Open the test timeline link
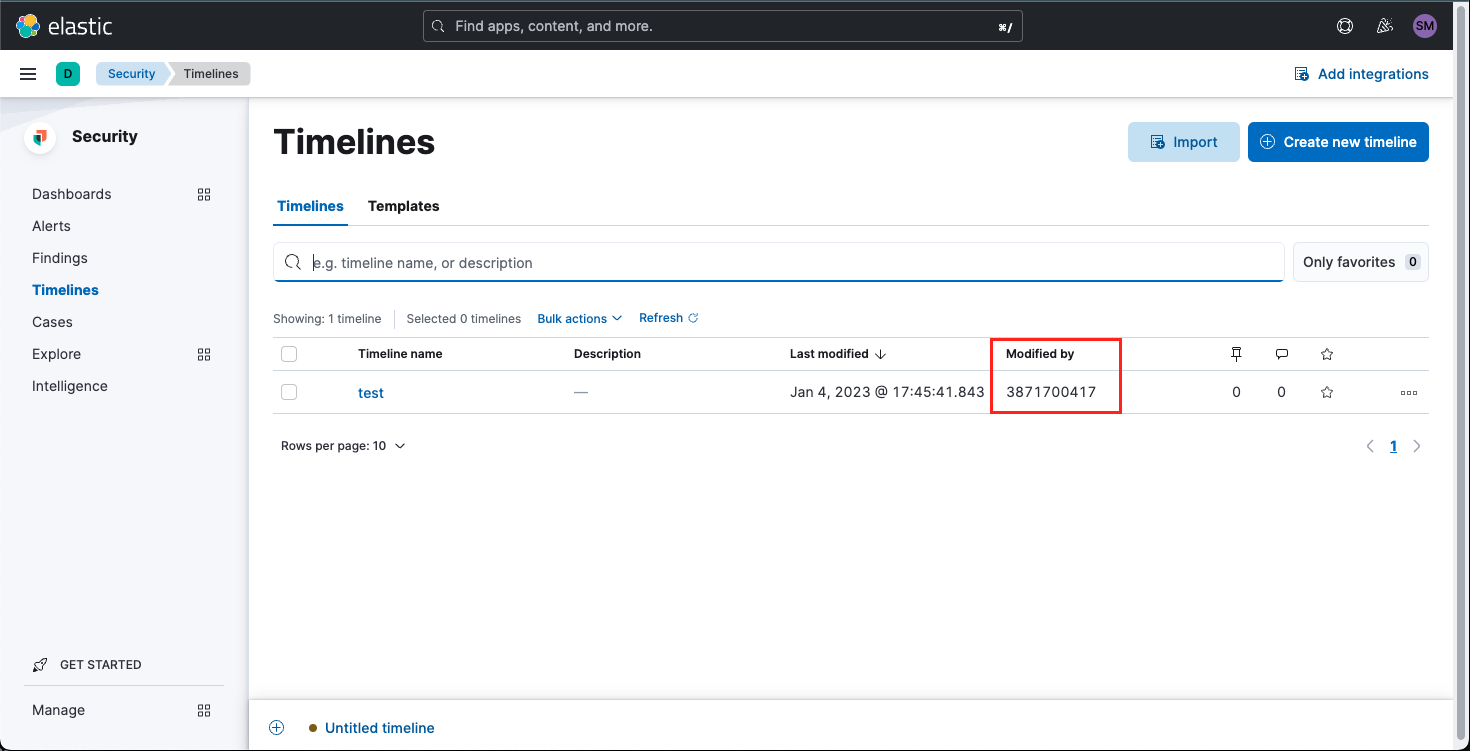Screen dimensions: 1470x751 (371, 393)
